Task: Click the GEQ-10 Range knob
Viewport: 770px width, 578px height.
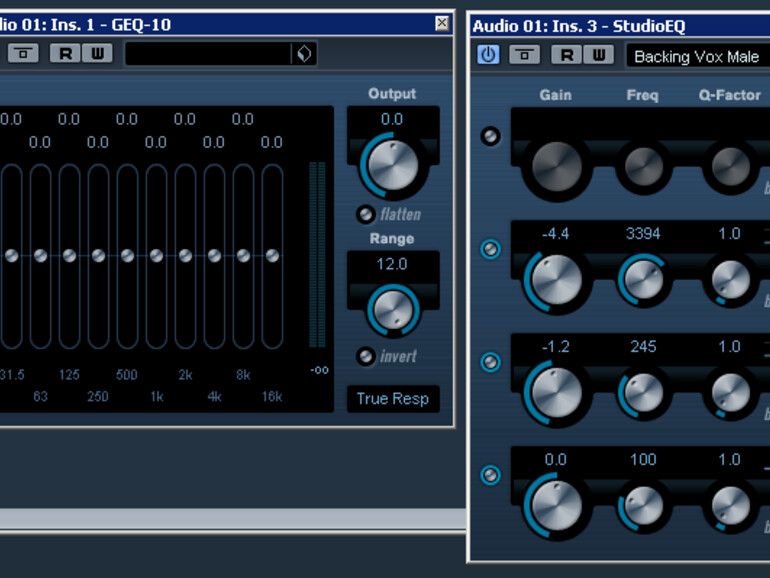Action: [x=393, y=310]
